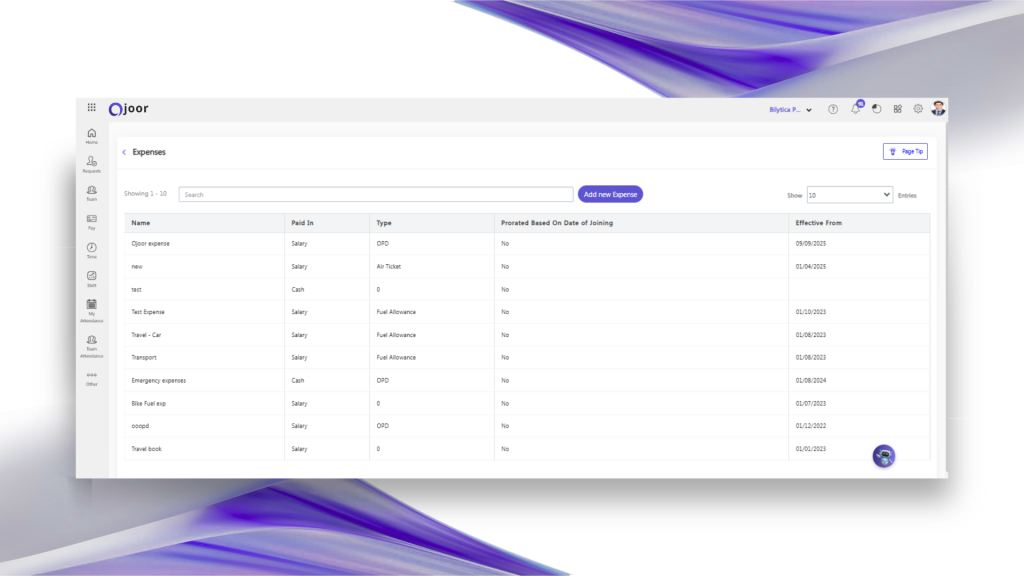Open the dashboard widgets icon in header
The width and height of the screenshot is (1024, 576).
tap(897, 109)
